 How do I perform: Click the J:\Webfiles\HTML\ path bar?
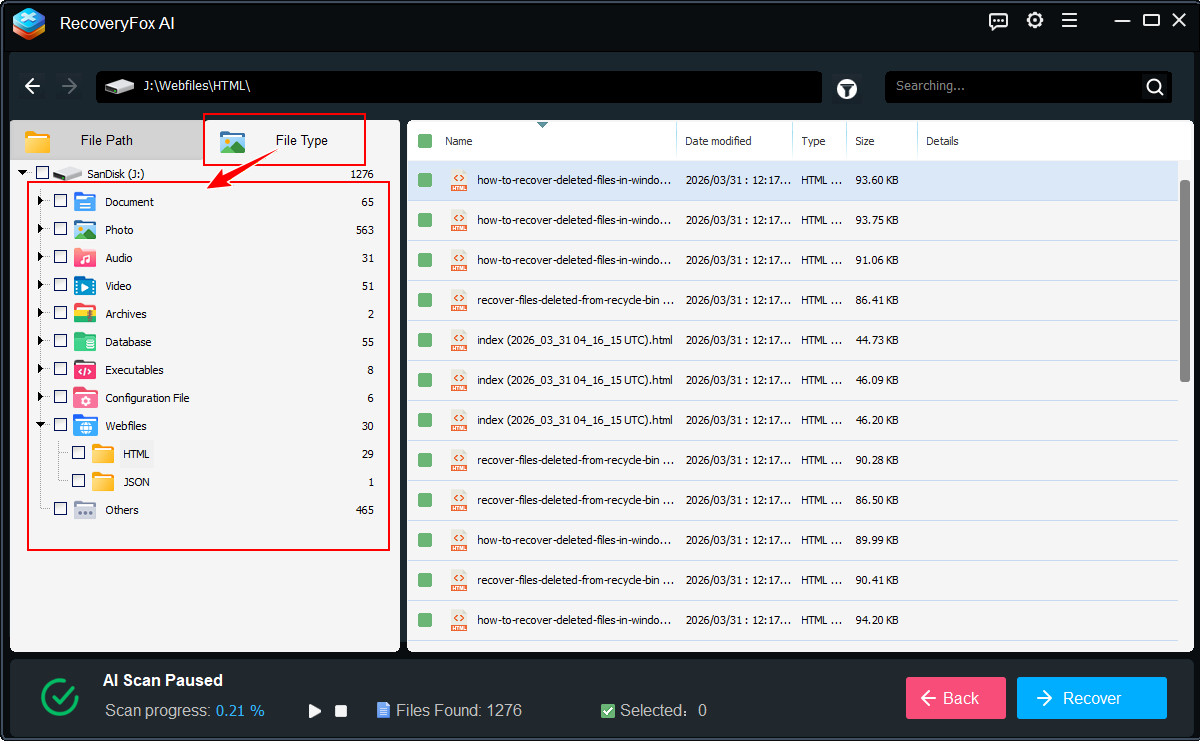(x=459, y=87)
